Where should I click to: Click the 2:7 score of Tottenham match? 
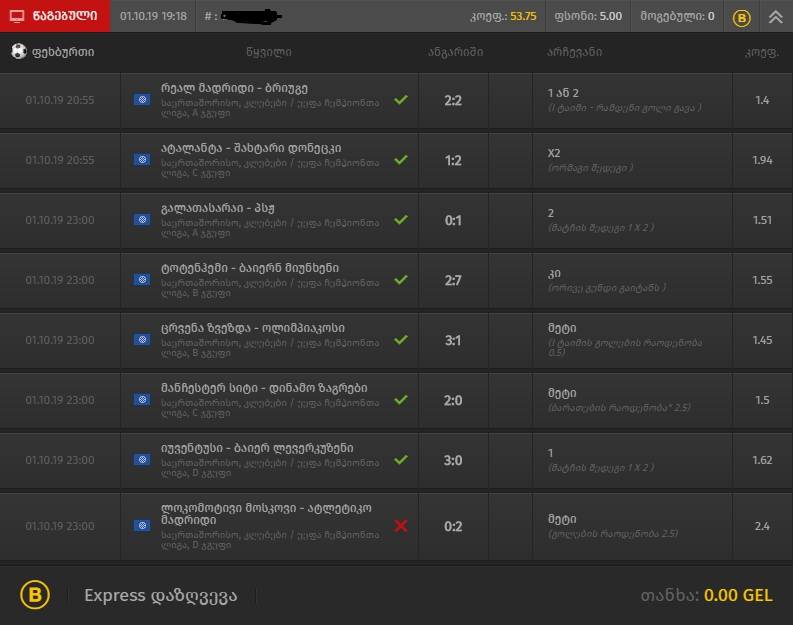point(453,280)
